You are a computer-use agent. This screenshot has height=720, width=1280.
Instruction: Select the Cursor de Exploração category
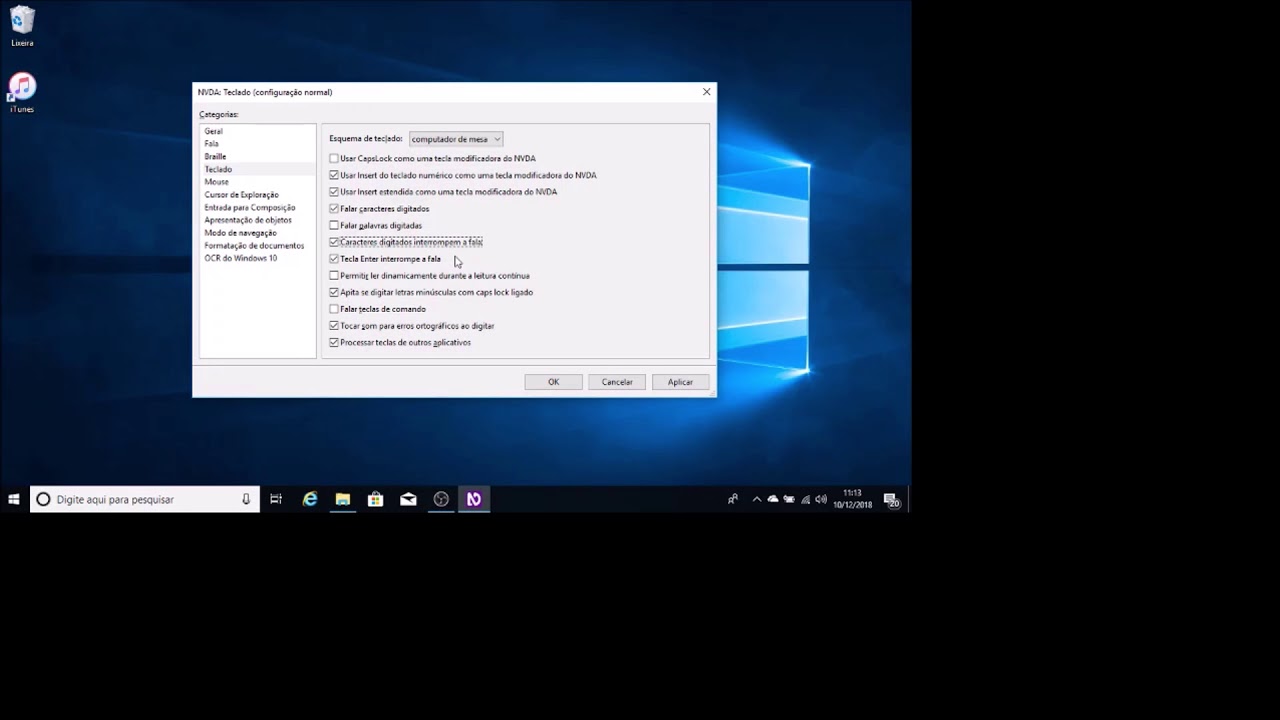click(x=242, y=195)
